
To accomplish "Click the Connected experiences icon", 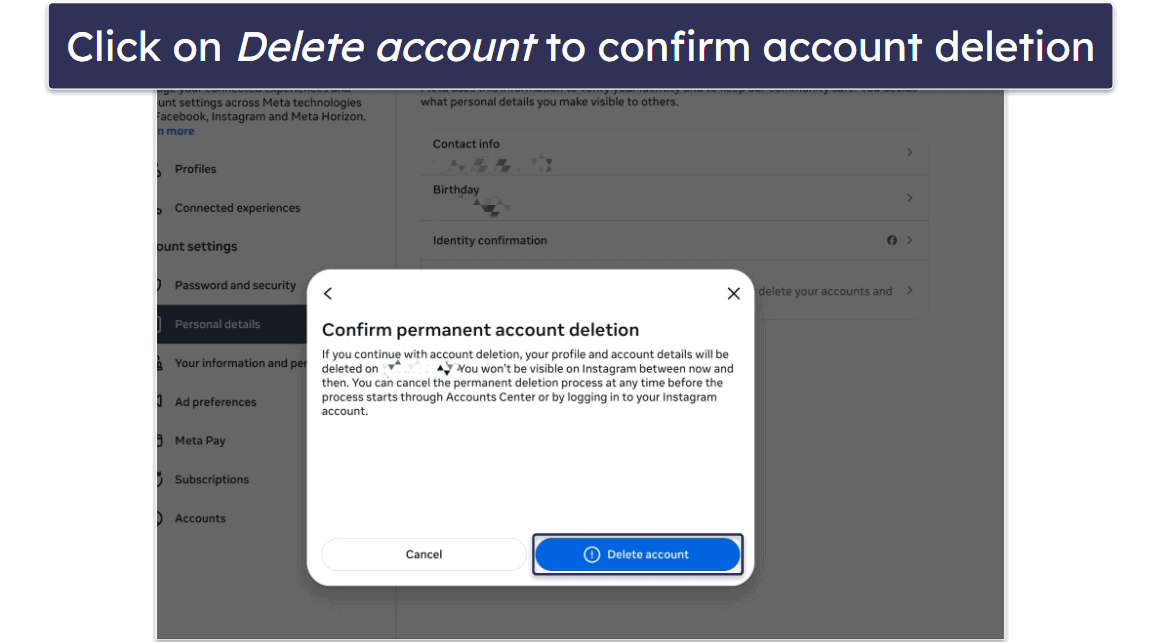I will tap(160, 208).
